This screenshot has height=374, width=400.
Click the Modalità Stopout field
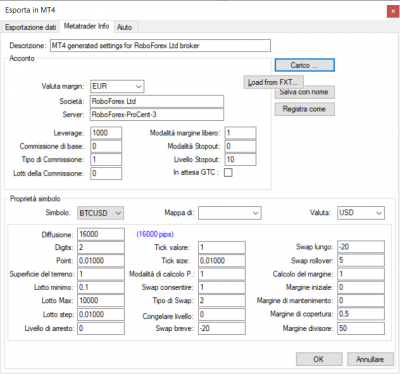pyautogui.click(x=240, y=146)
